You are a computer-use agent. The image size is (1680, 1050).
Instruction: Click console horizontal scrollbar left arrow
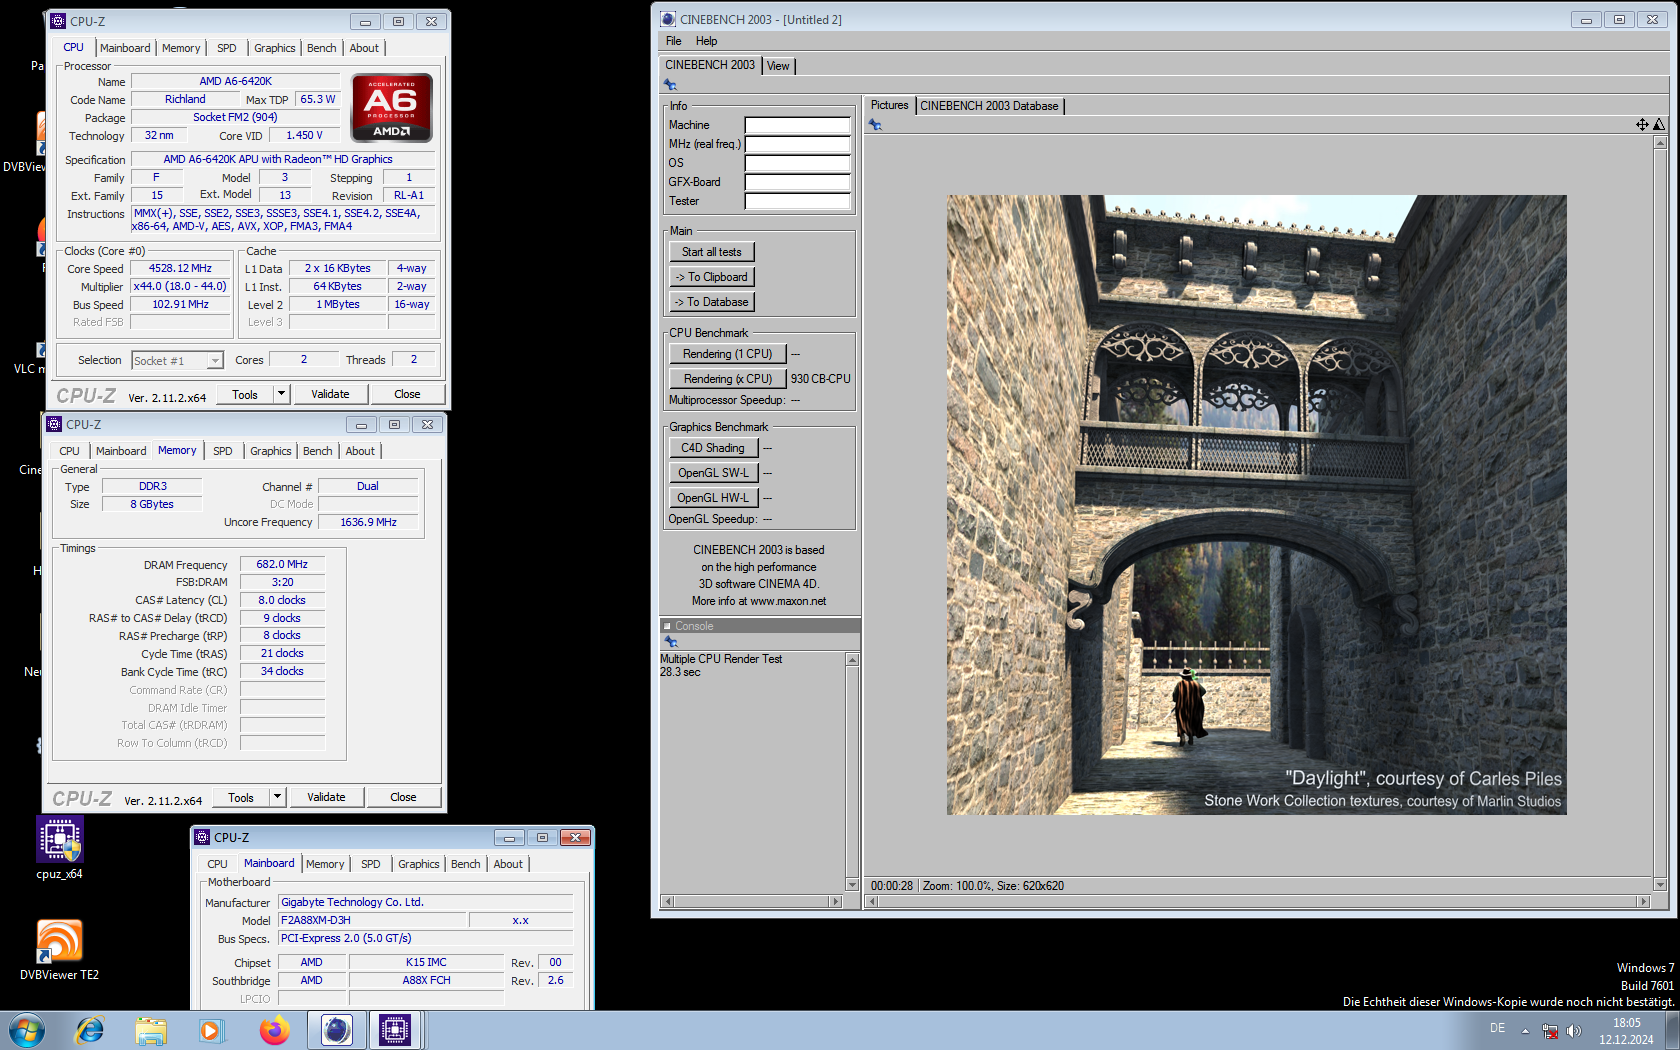coord(667,902)
